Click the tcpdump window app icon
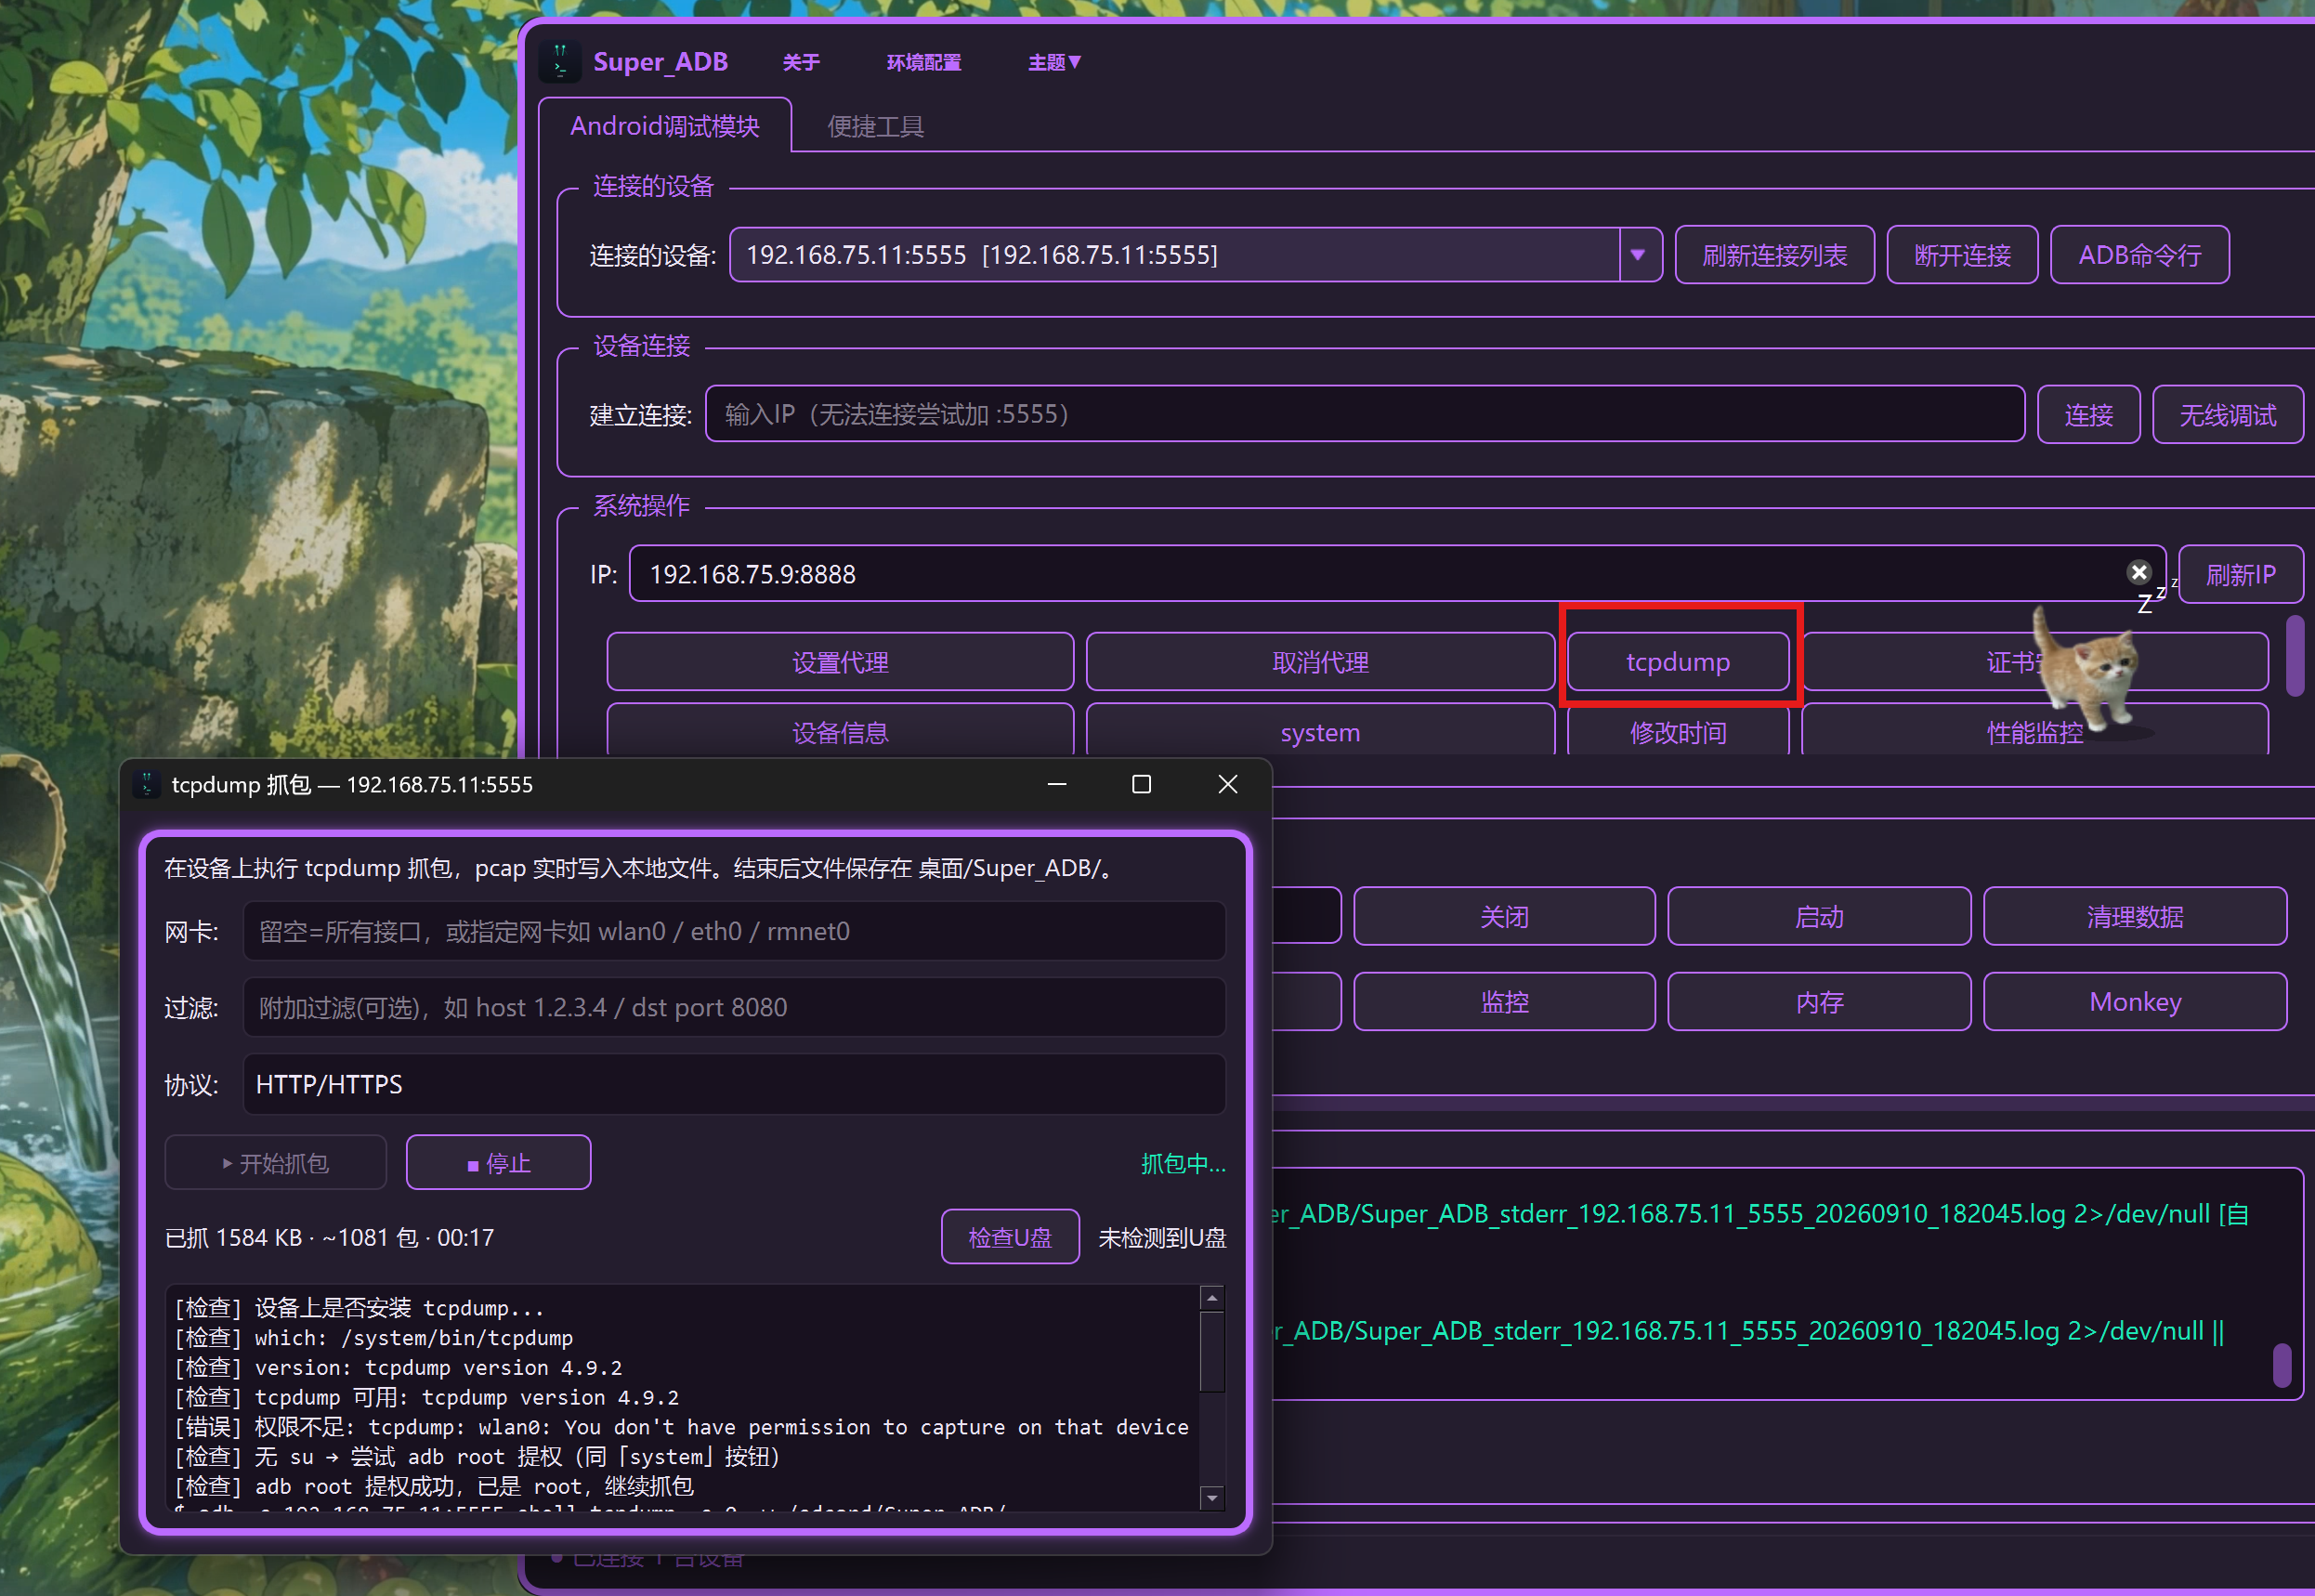Screen dimensions: 2315x1596 tap(147, 784)
